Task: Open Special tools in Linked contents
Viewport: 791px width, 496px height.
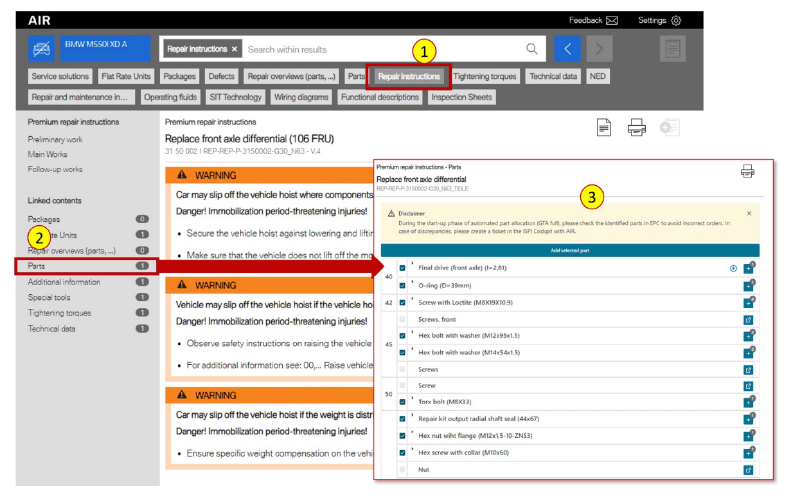Action: click(52, 297)
